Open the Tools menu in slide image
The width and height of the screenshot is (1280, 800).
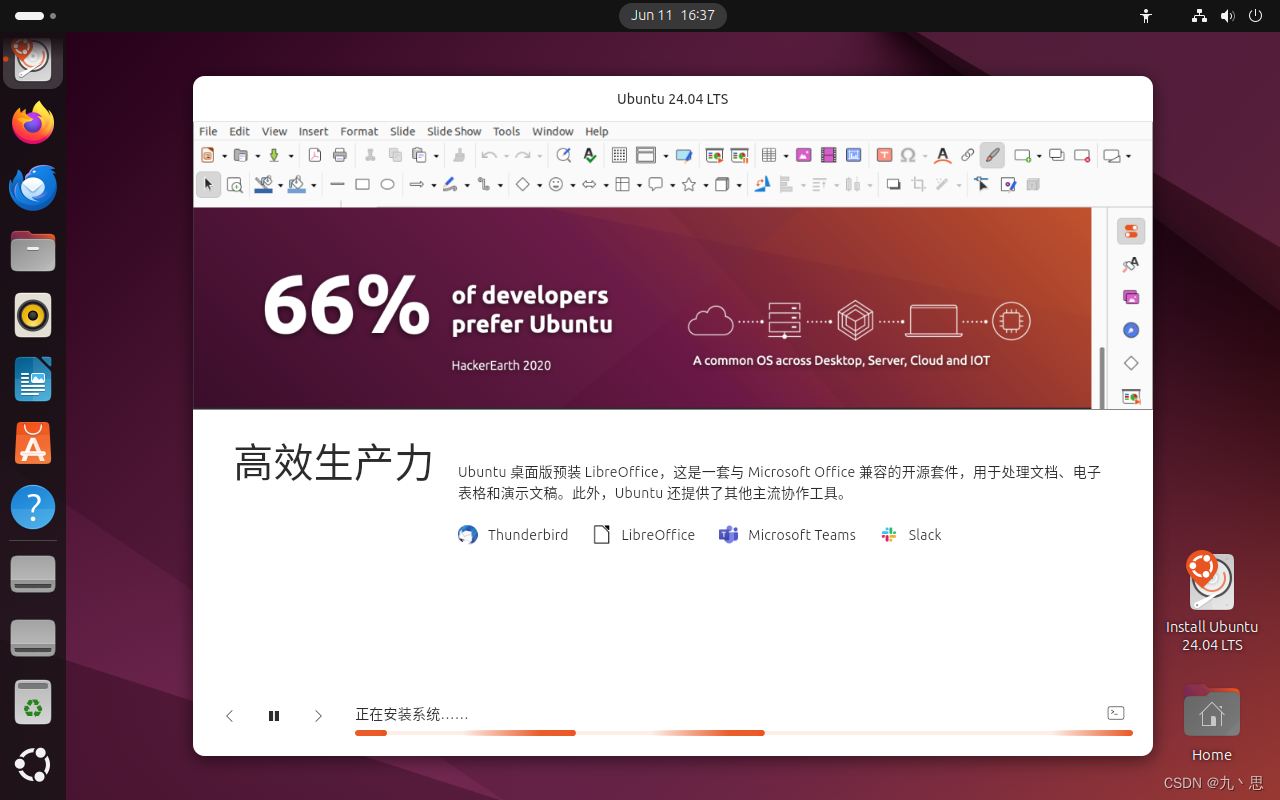pos(507,131)
